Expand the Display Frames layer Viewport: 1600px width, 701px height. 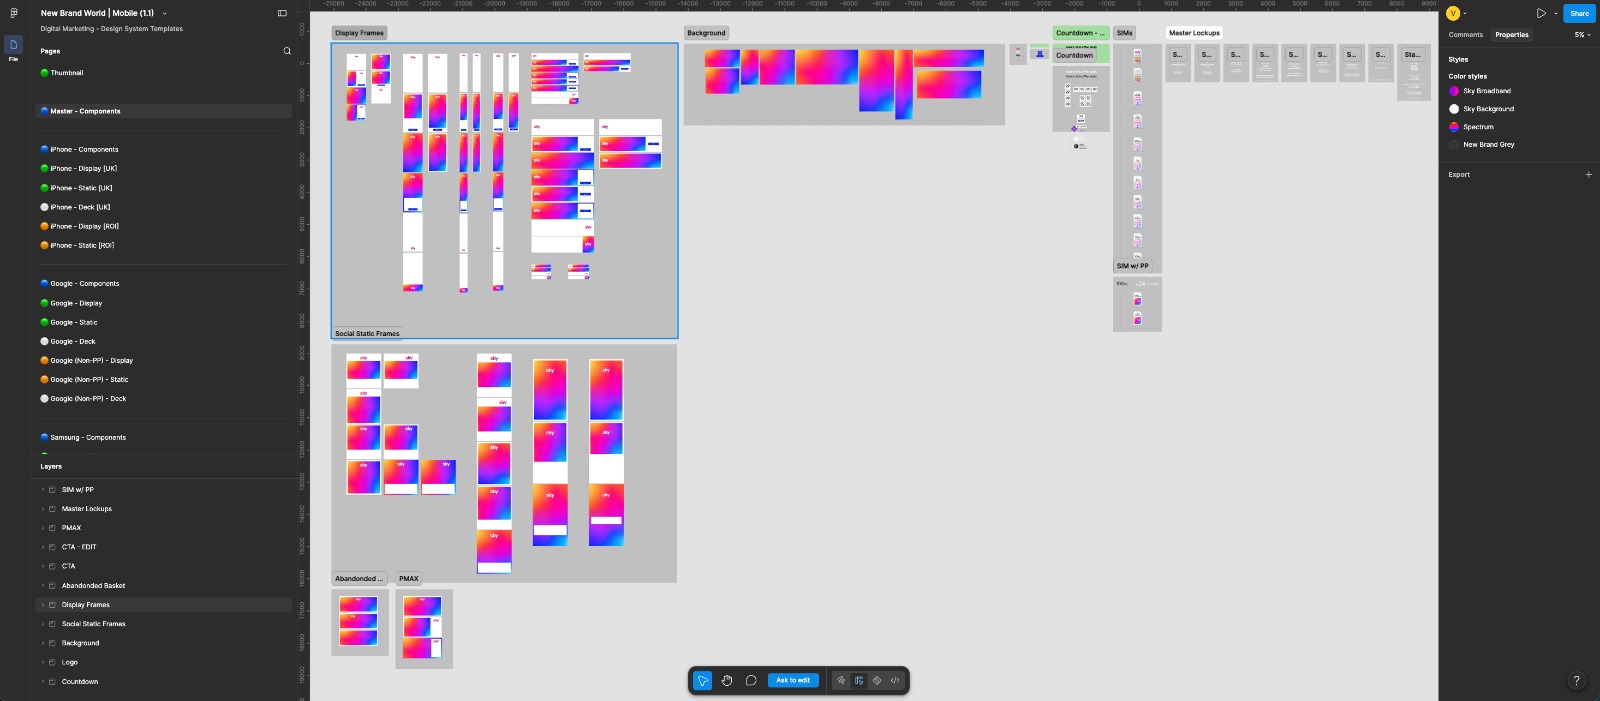click(x=43, y=605)
